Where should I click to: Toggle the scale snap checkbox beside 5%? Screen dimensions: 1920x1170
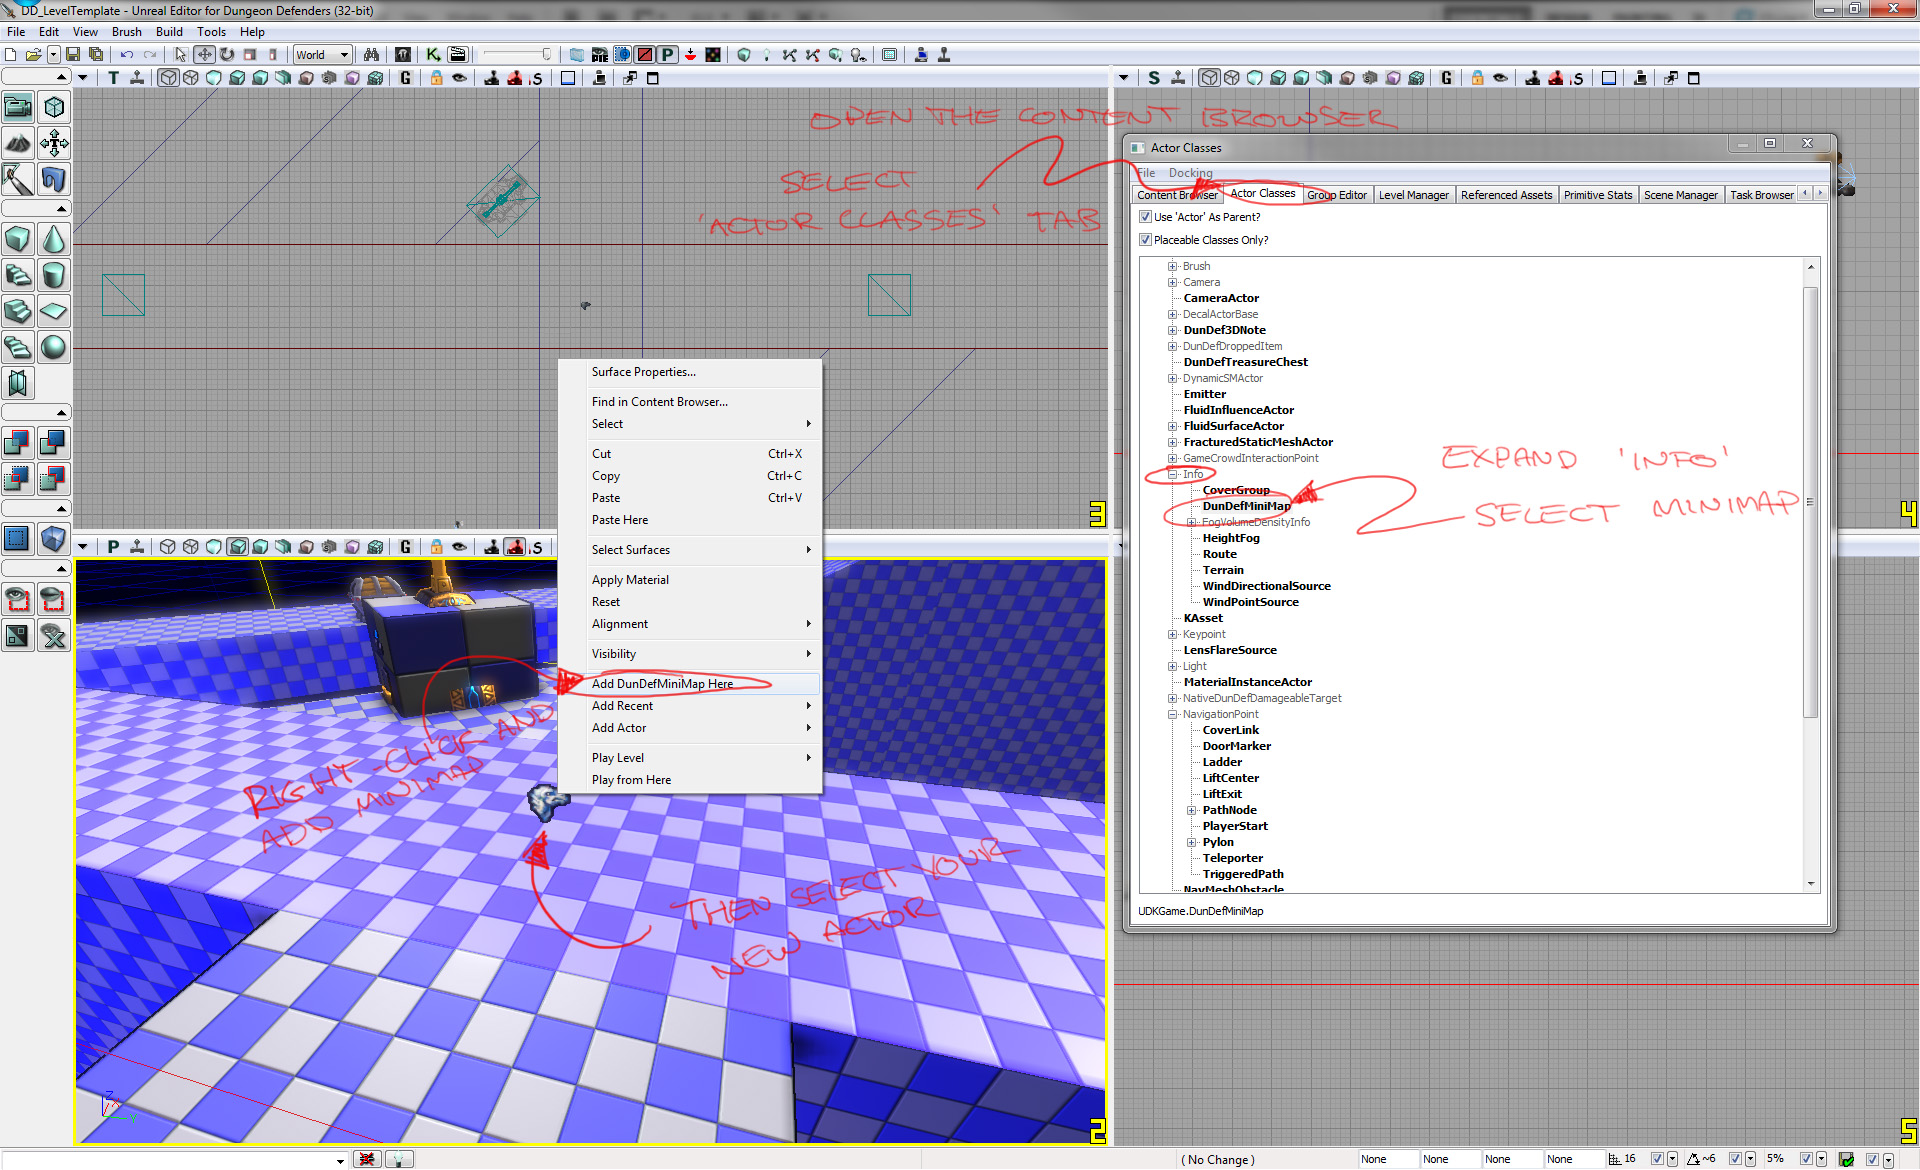pos(1806,1159)
